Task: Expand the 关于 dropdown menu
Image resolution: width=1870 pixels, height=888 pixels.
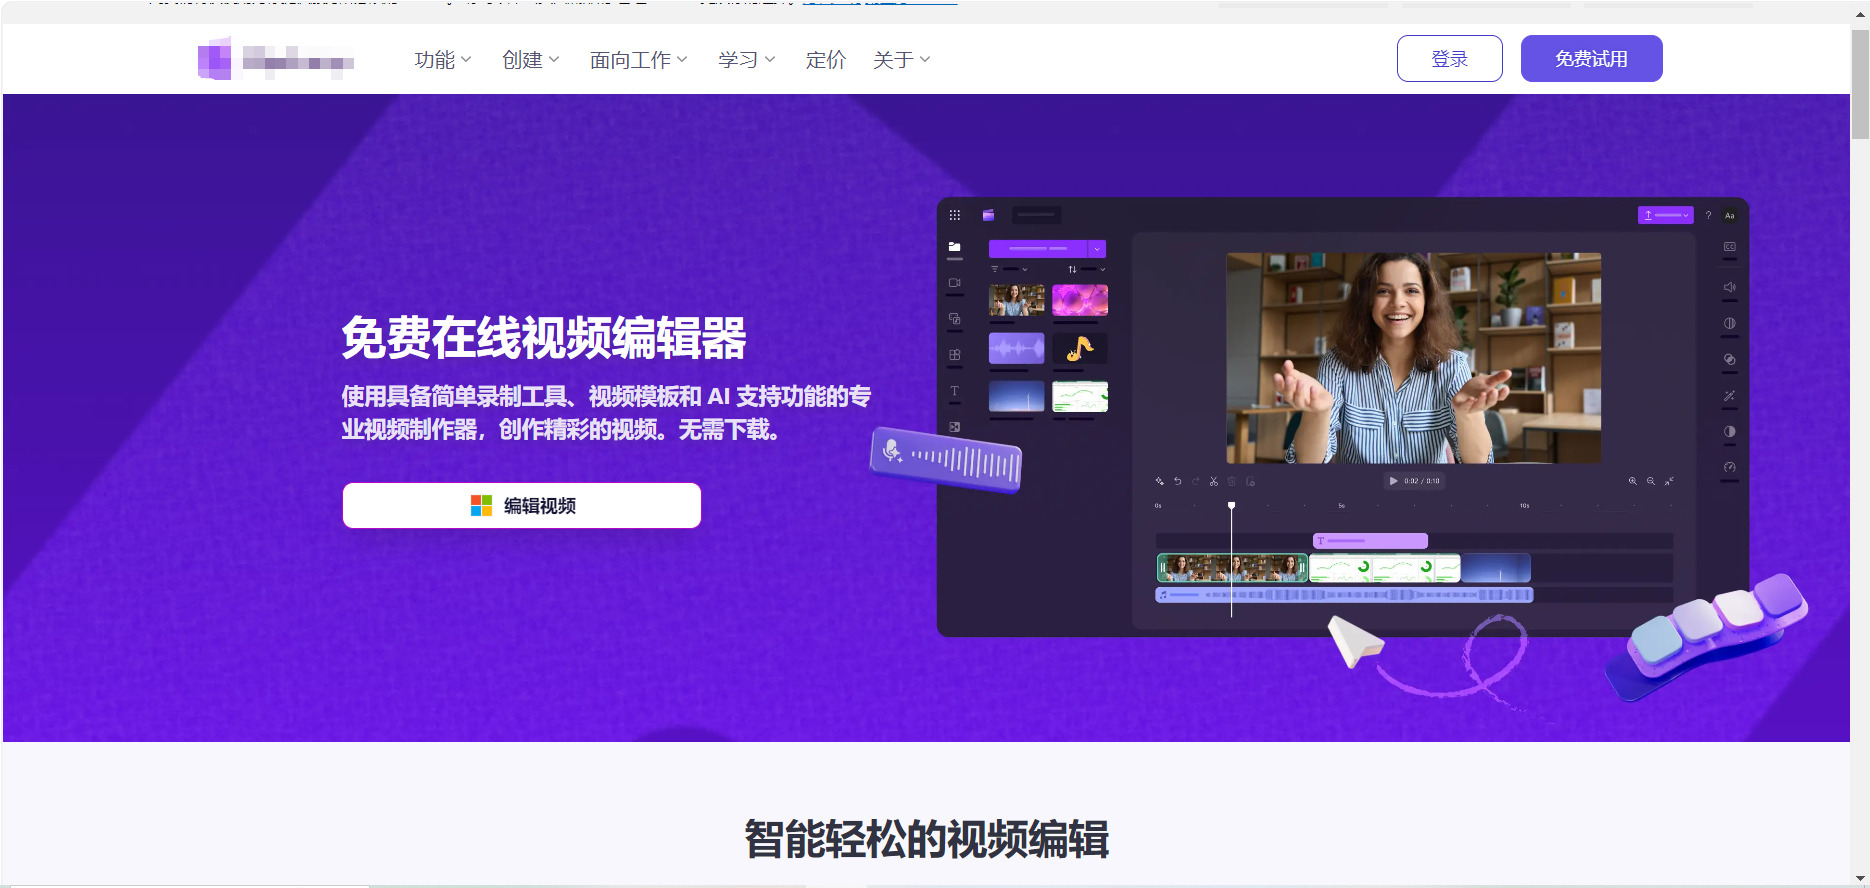Action: click(x=902, y=60)
